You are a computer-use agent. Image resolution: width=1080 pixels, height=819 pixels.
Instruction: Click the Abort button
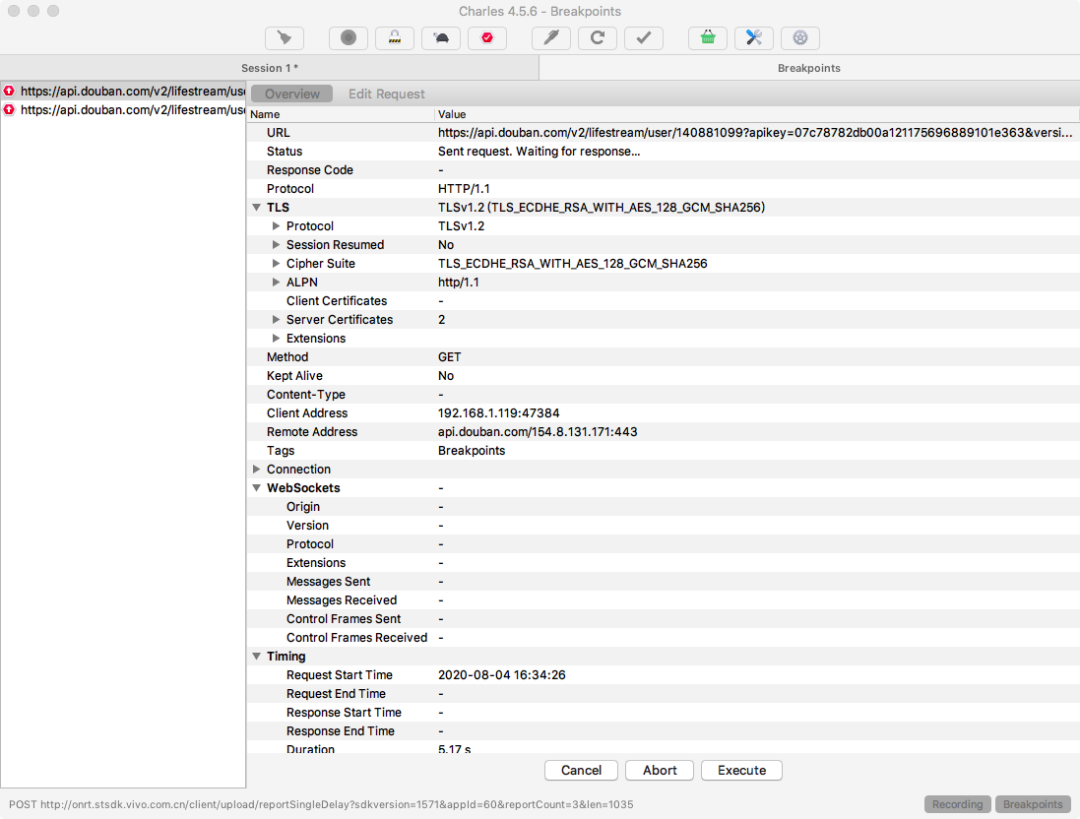pyautogui.click(x=659, y=770)
